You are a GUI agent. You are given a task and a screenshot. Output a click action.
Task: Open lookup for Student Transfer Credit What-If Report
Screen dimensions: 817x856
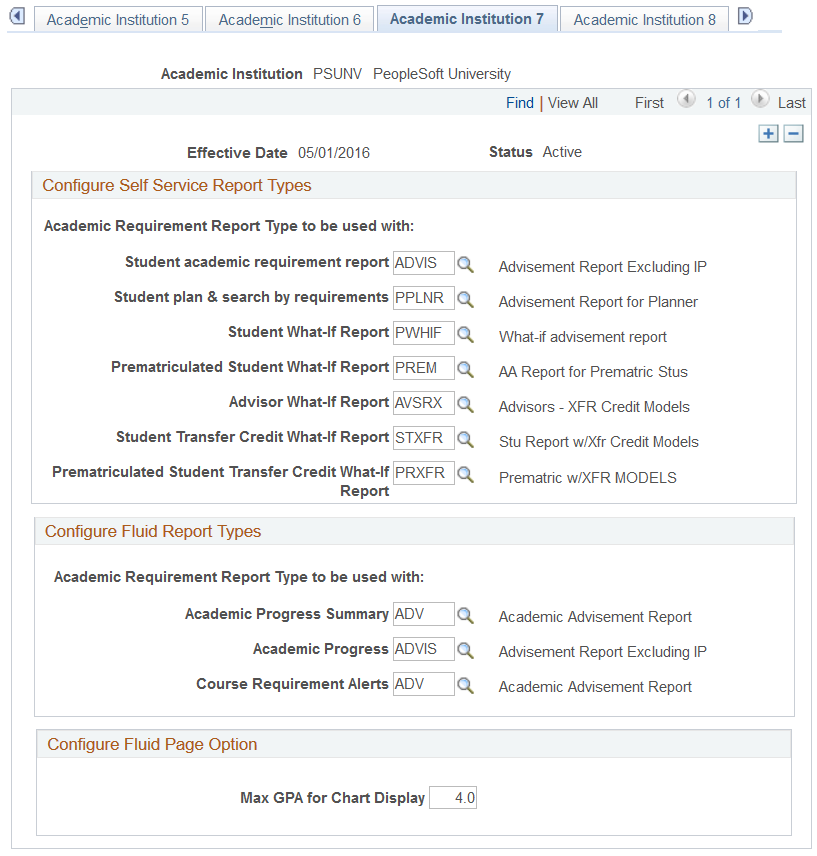pyautogui.click(x=465, y=438)
